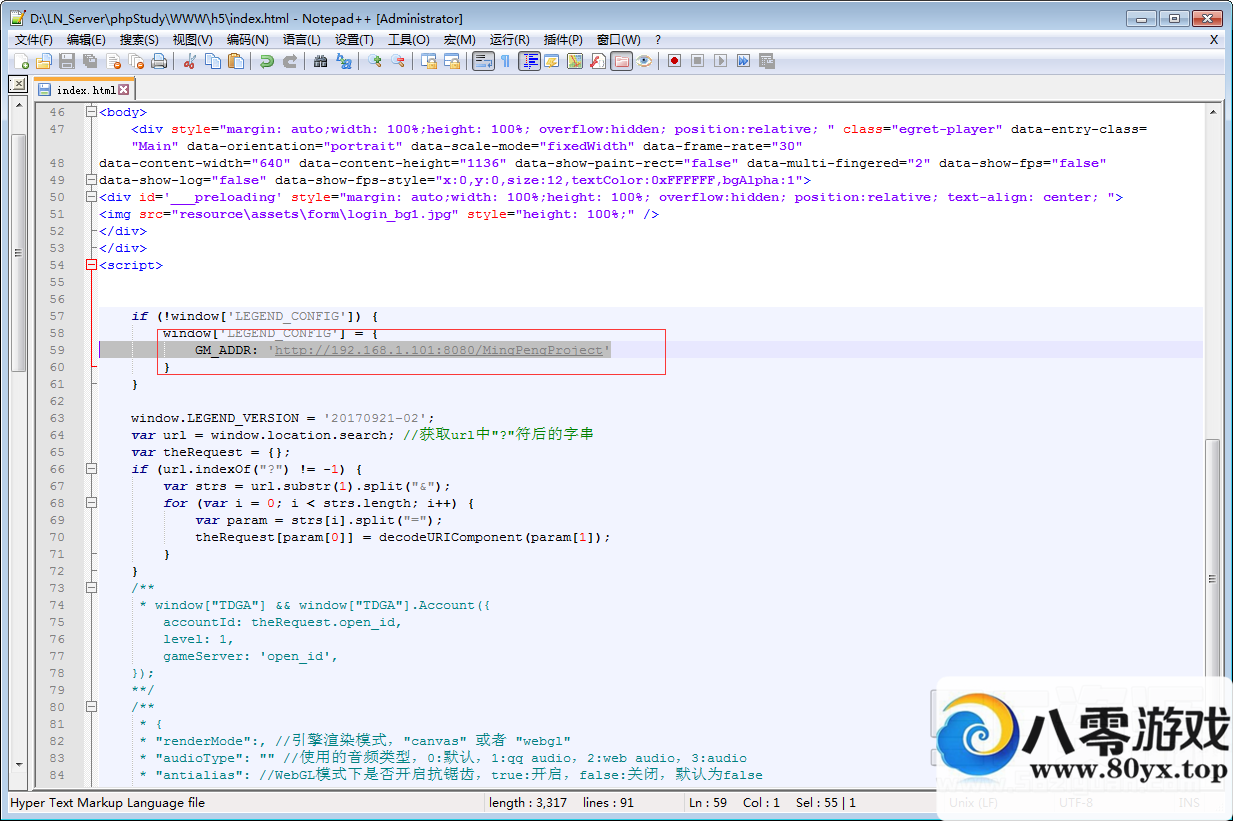The height and width of the screenshot is (821, 1233).
Task: Toggle the indent guide button
Action: click(529, 61)
